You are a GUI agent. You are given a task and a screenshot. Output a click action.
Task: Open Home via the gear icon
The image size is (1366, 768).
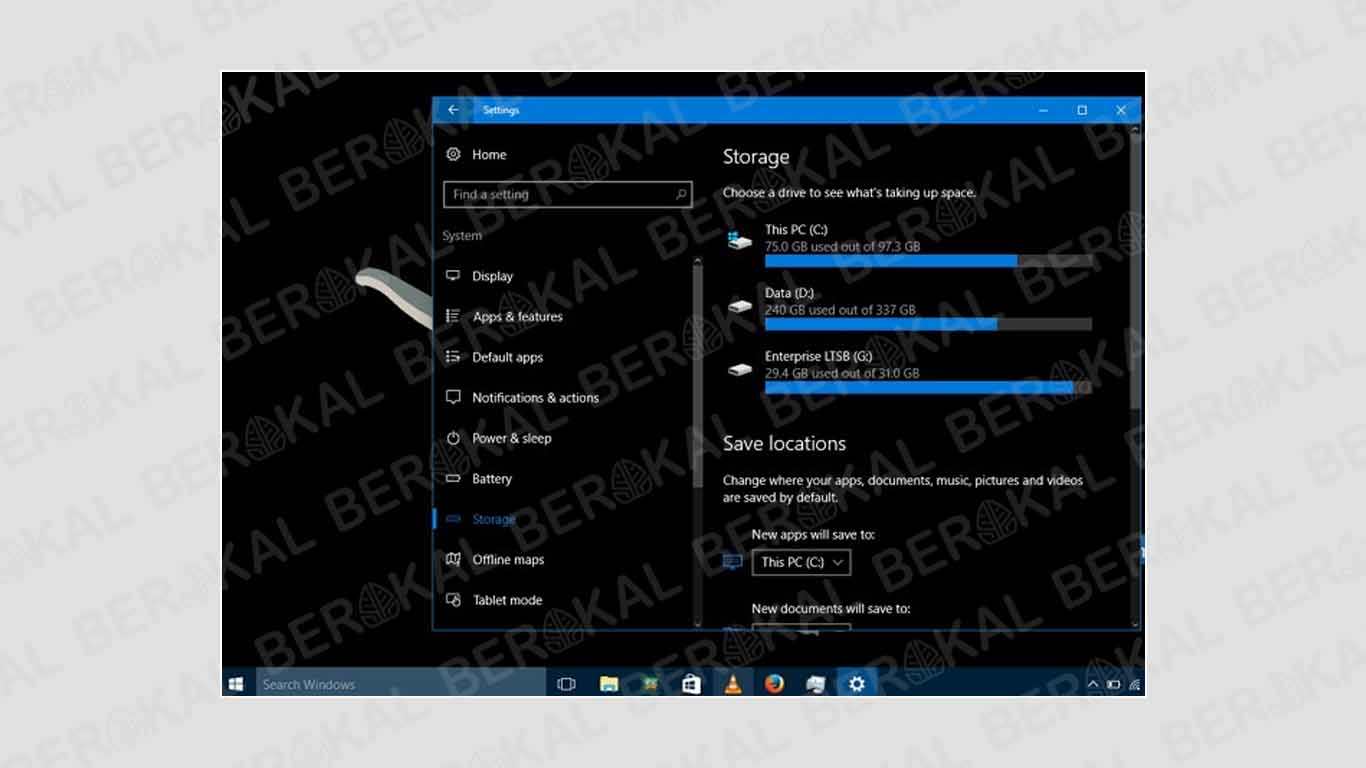pos(453,154)
